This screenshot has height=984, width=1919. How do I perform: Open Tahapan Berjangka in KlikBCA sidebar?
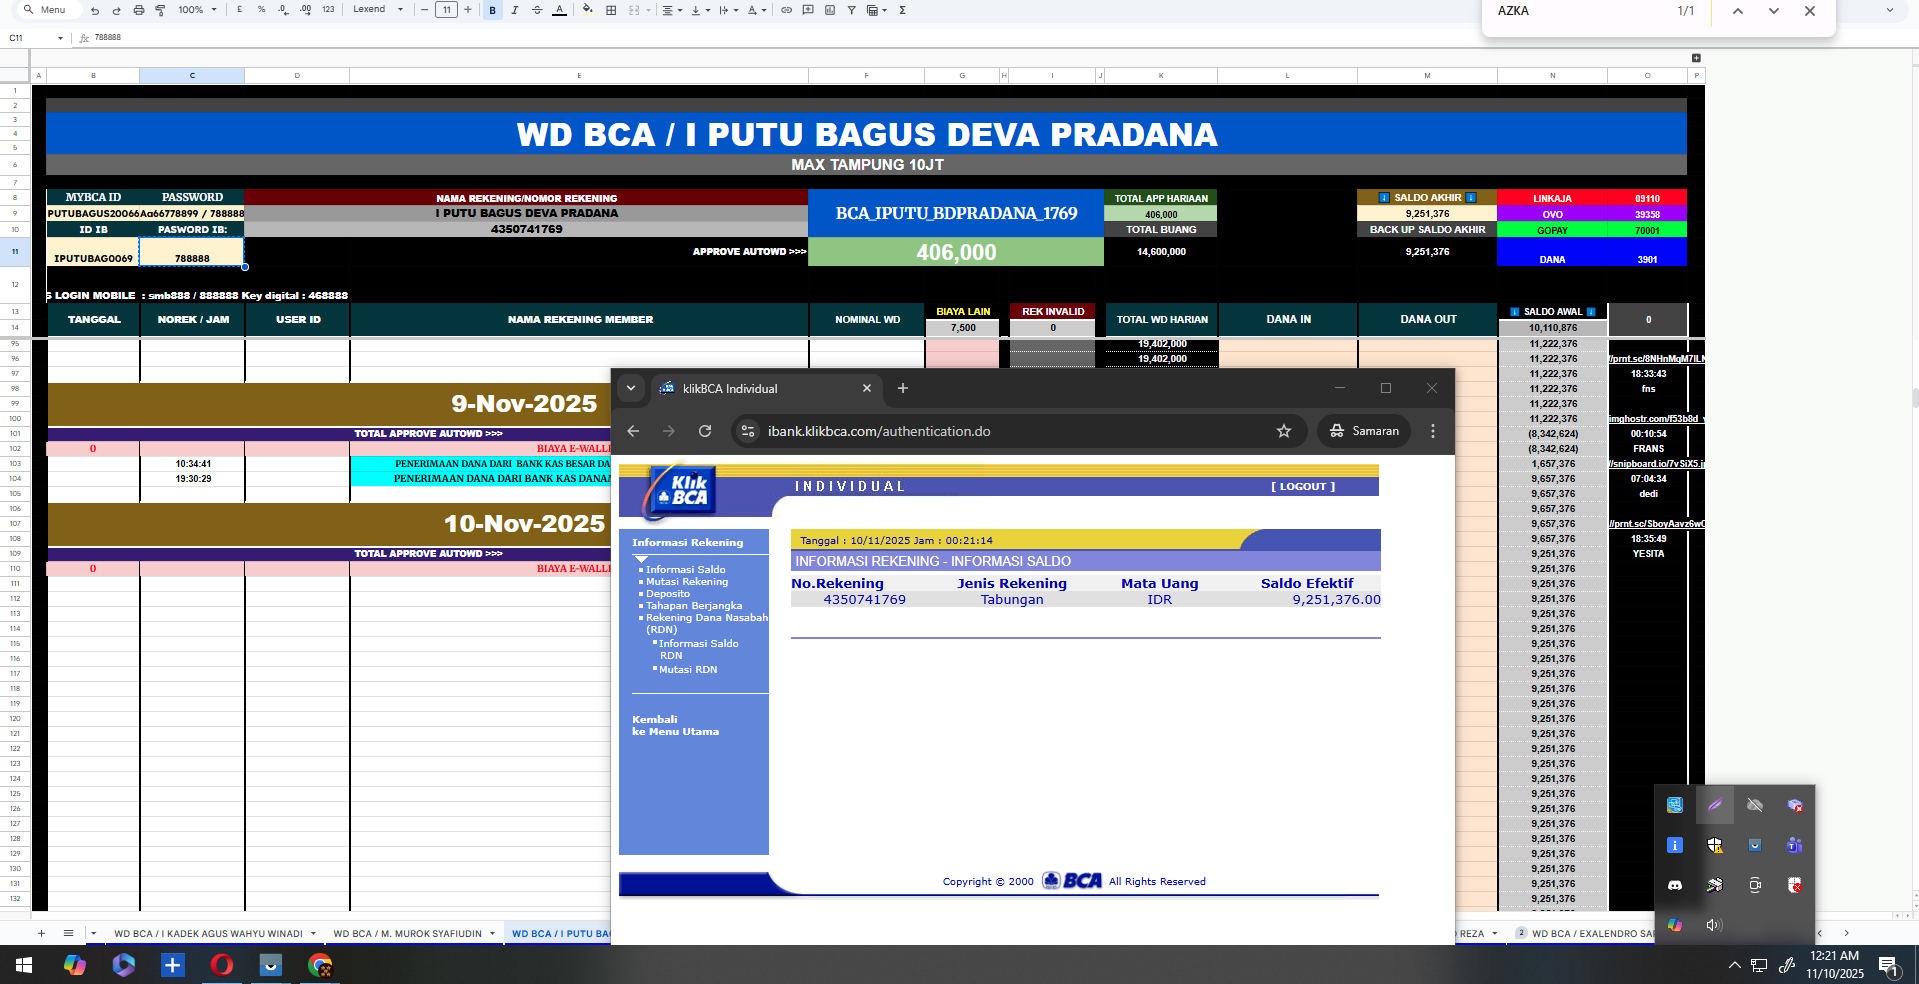(694, 606)
